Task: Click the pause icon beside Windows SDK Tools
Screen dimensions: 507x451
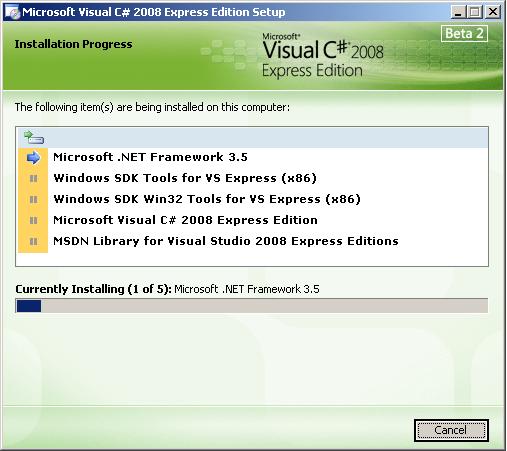Action: coord(33,179)
